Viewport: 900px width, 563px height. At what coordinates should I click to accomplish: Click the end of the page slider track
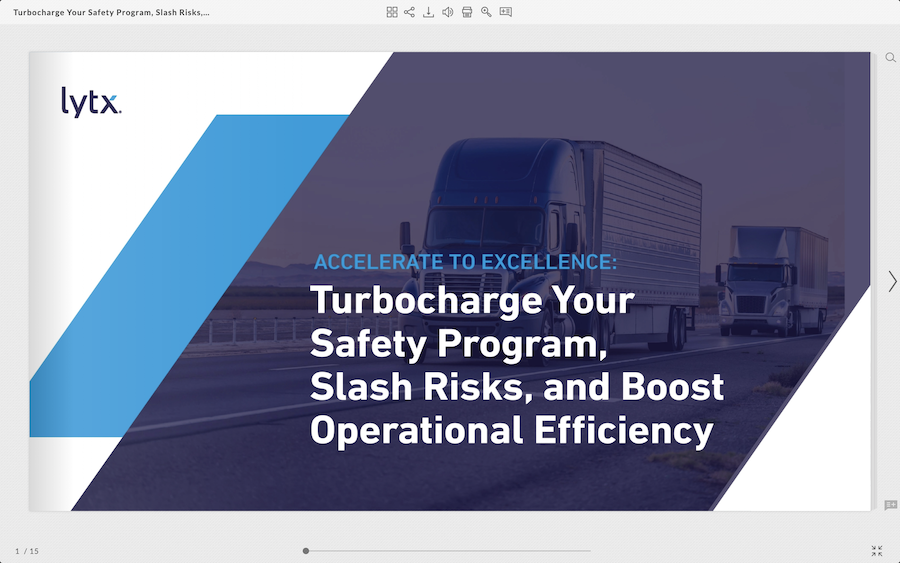coord(588,550)
